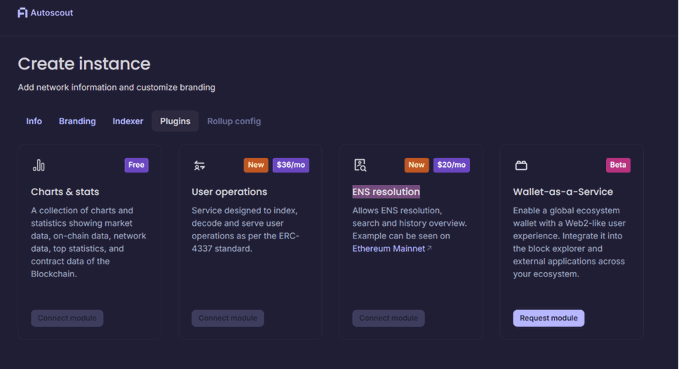Go to the Indexer tab
679x369 pixels.
[x=128, y=121]
